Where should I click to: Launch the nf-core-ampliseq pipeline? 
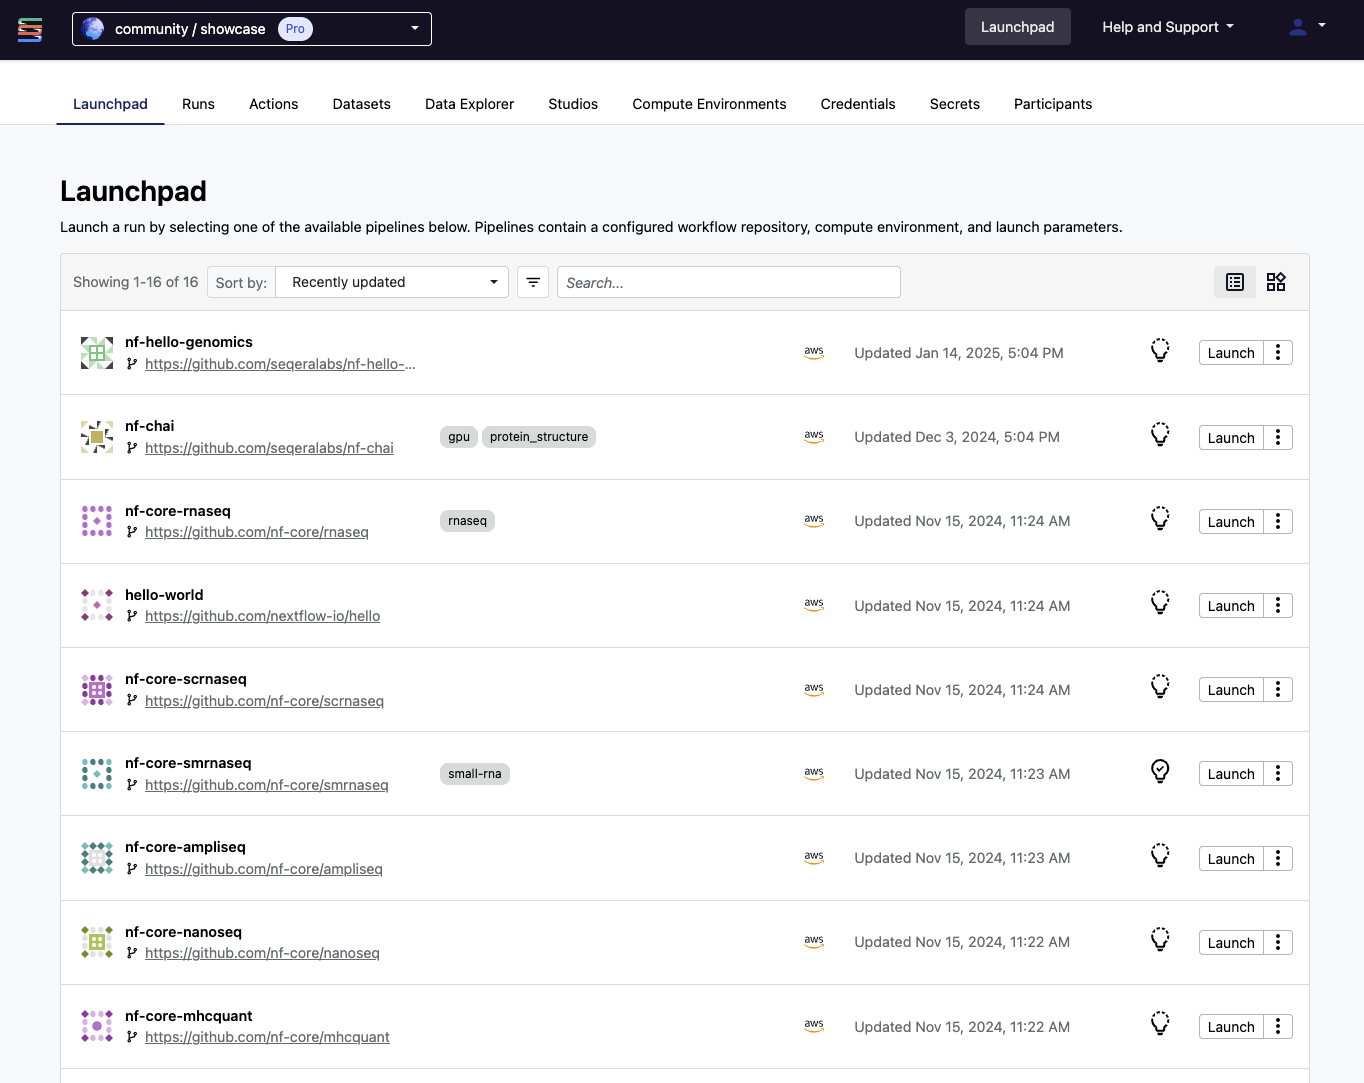click(1230, 858)
